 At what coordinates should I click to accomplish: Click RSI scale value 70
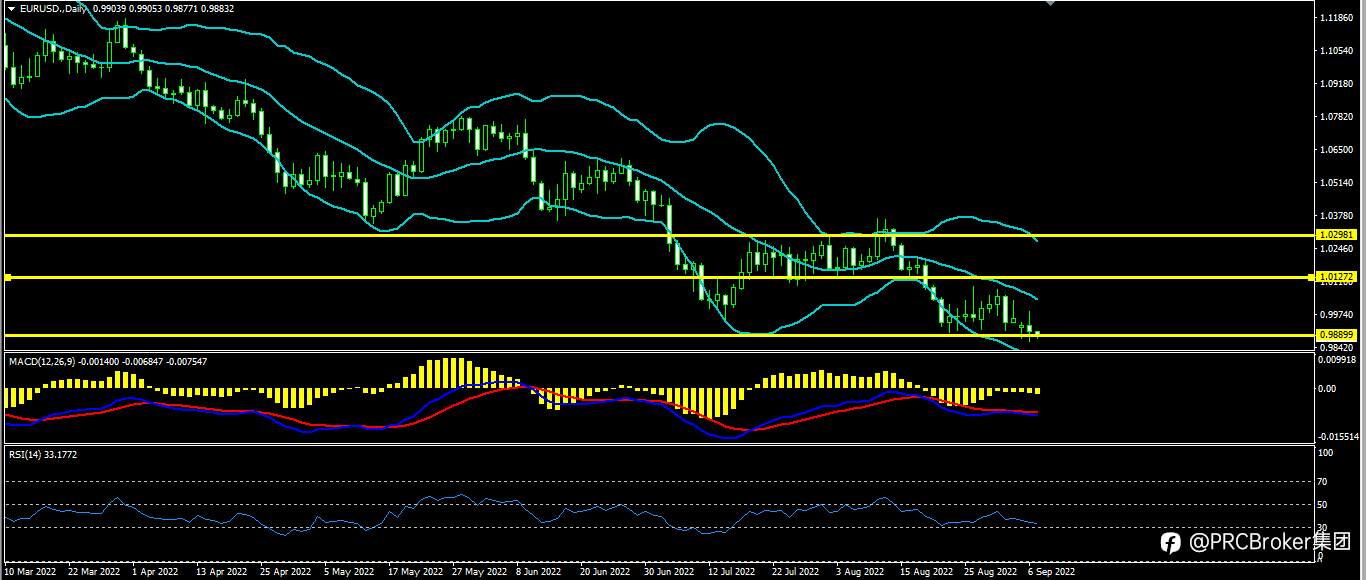pyautogui.click(x=1324, y=481)
